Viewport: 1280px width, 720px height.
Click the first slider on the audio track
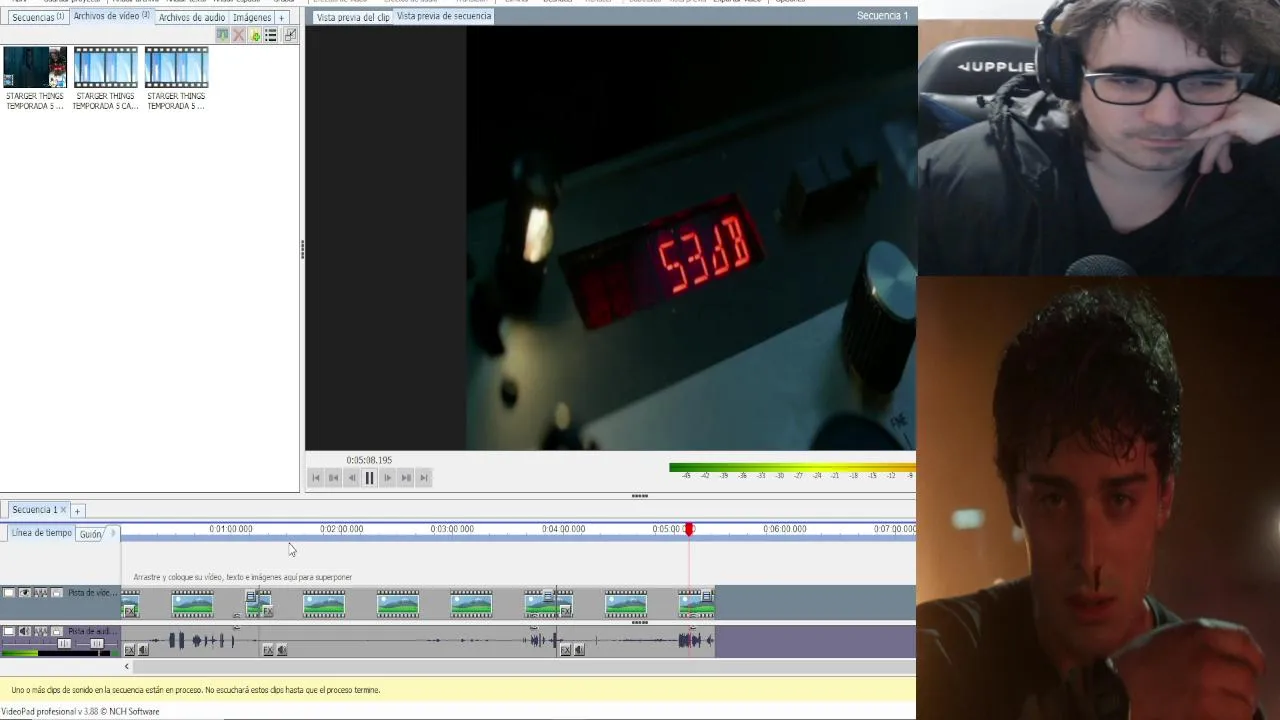pos(64,644)
